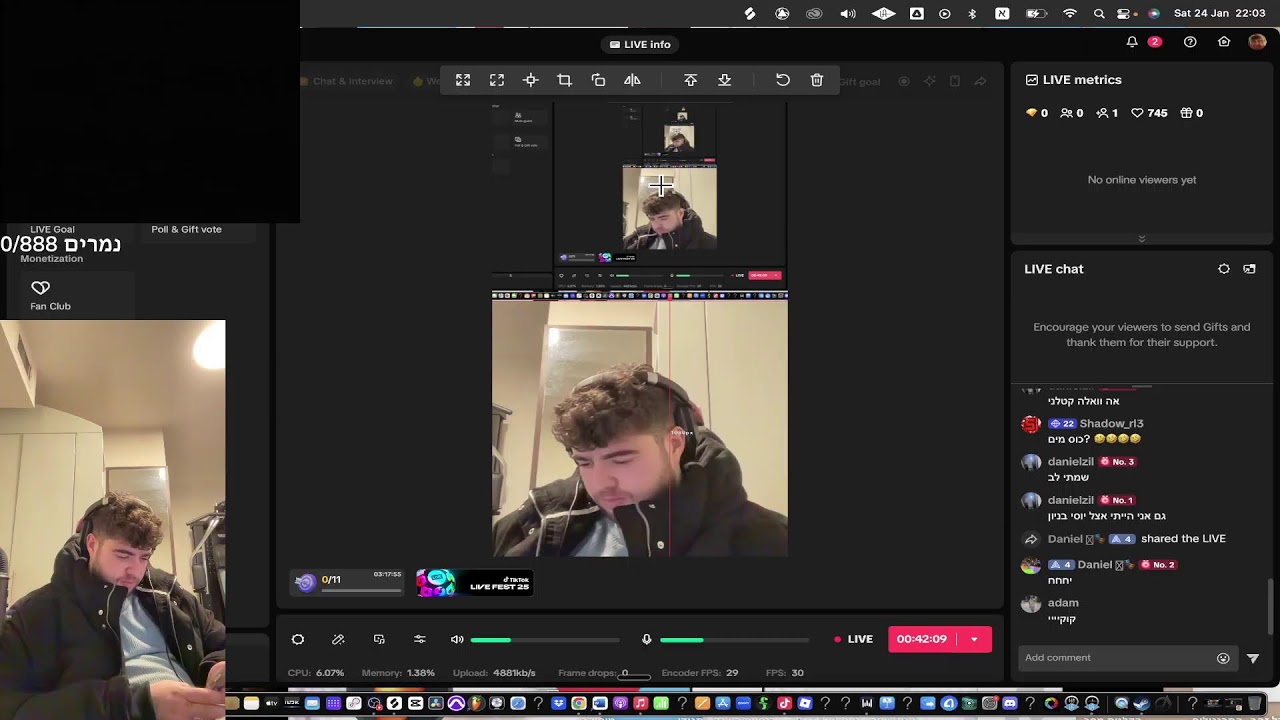The image size is (1280, 720).
Task: Rotate the selected source
Action: point(598,80)
